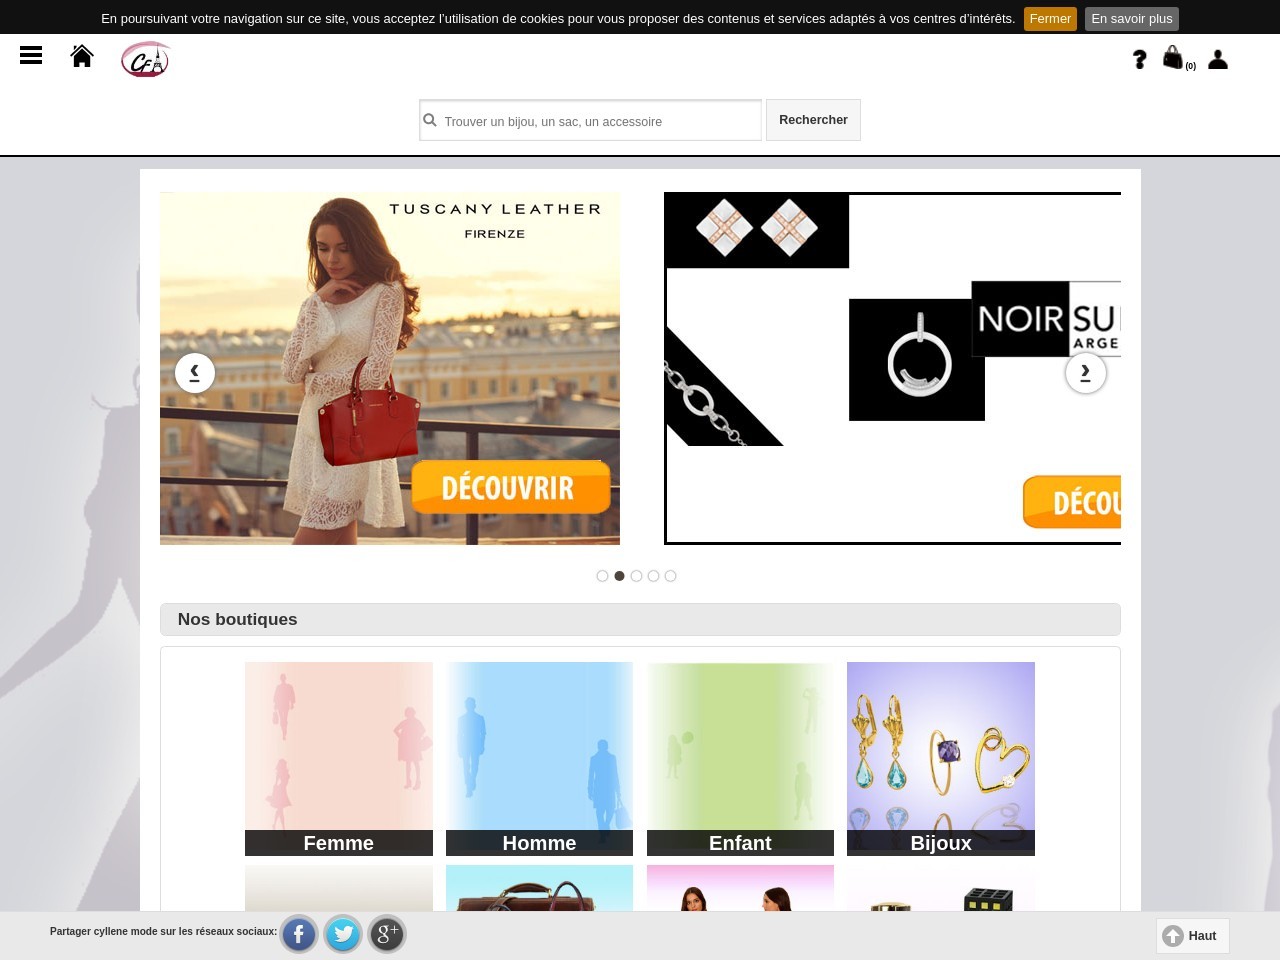Close the cookie banner with Fermer
1280x960 pixels.
(1050, 19)
